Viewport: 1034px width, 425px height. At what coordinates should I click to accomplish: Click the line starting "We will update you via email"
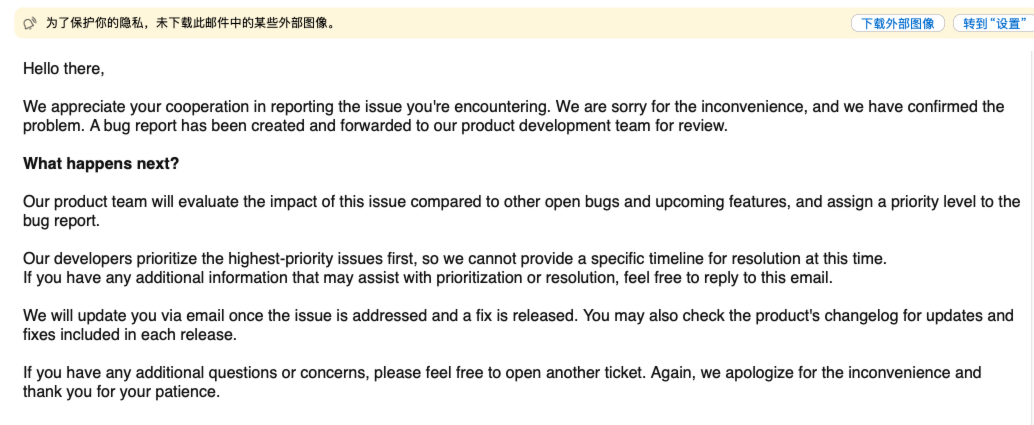pyautogui.click(x=518, y=316)
